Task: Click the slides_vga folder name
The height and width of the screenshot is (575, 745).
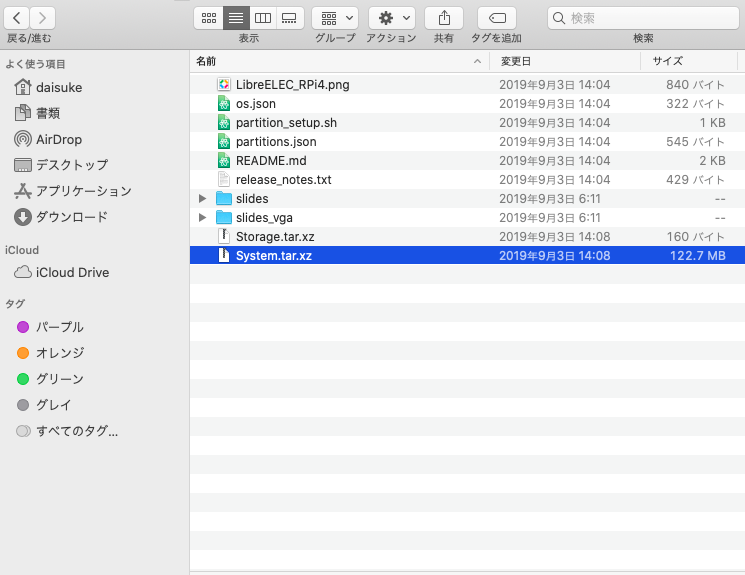Action: coord(264,218)
